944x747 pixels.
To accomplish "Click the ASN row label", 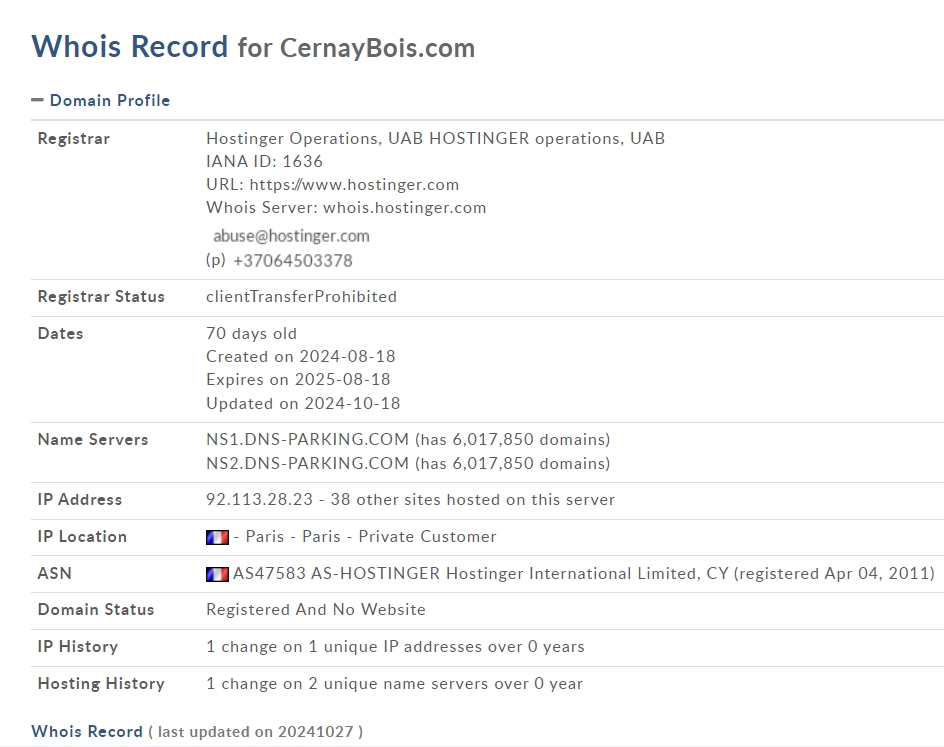I will coord(54,574).
